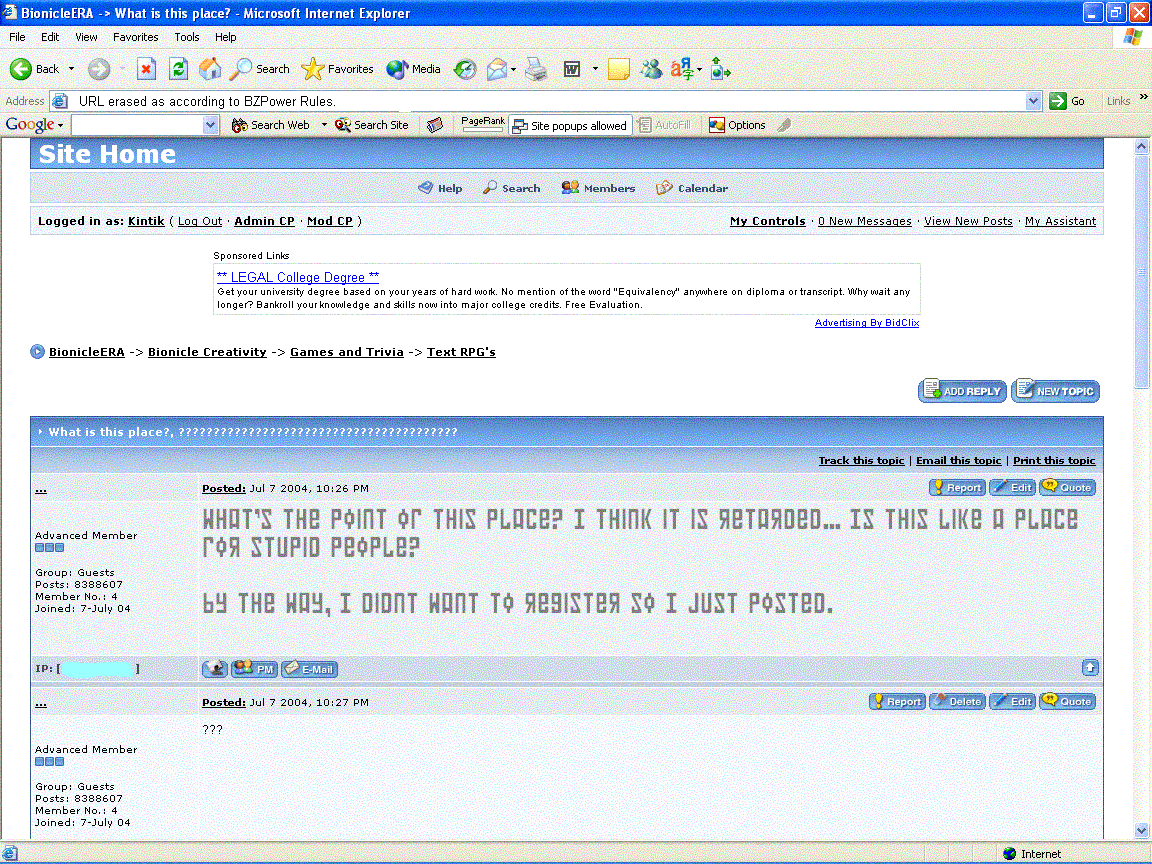Edit this page in Microsoft Word
1152x864 pixels.
572,68
